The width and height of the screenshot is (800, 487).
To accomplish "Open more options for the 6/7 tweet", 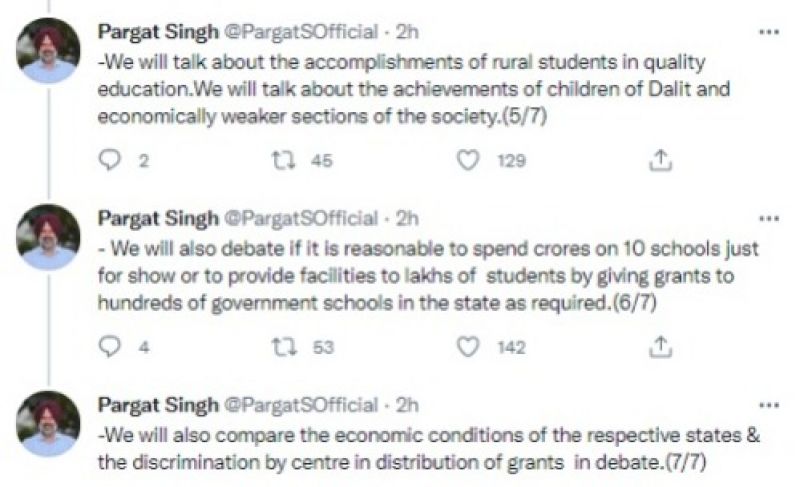I will (x=768, y=217).
